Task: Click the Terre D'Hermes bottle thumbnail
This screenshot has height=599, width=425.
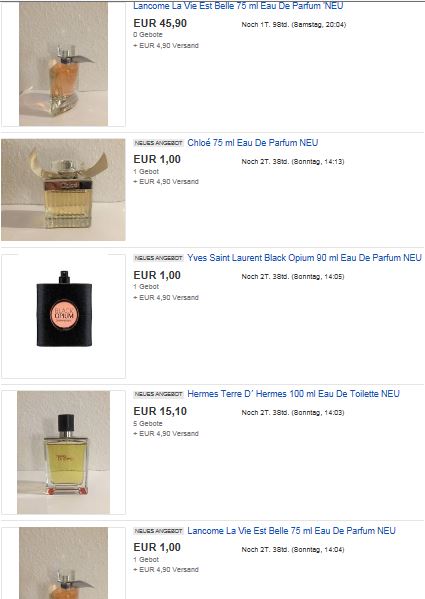Action: click(63, 452)
